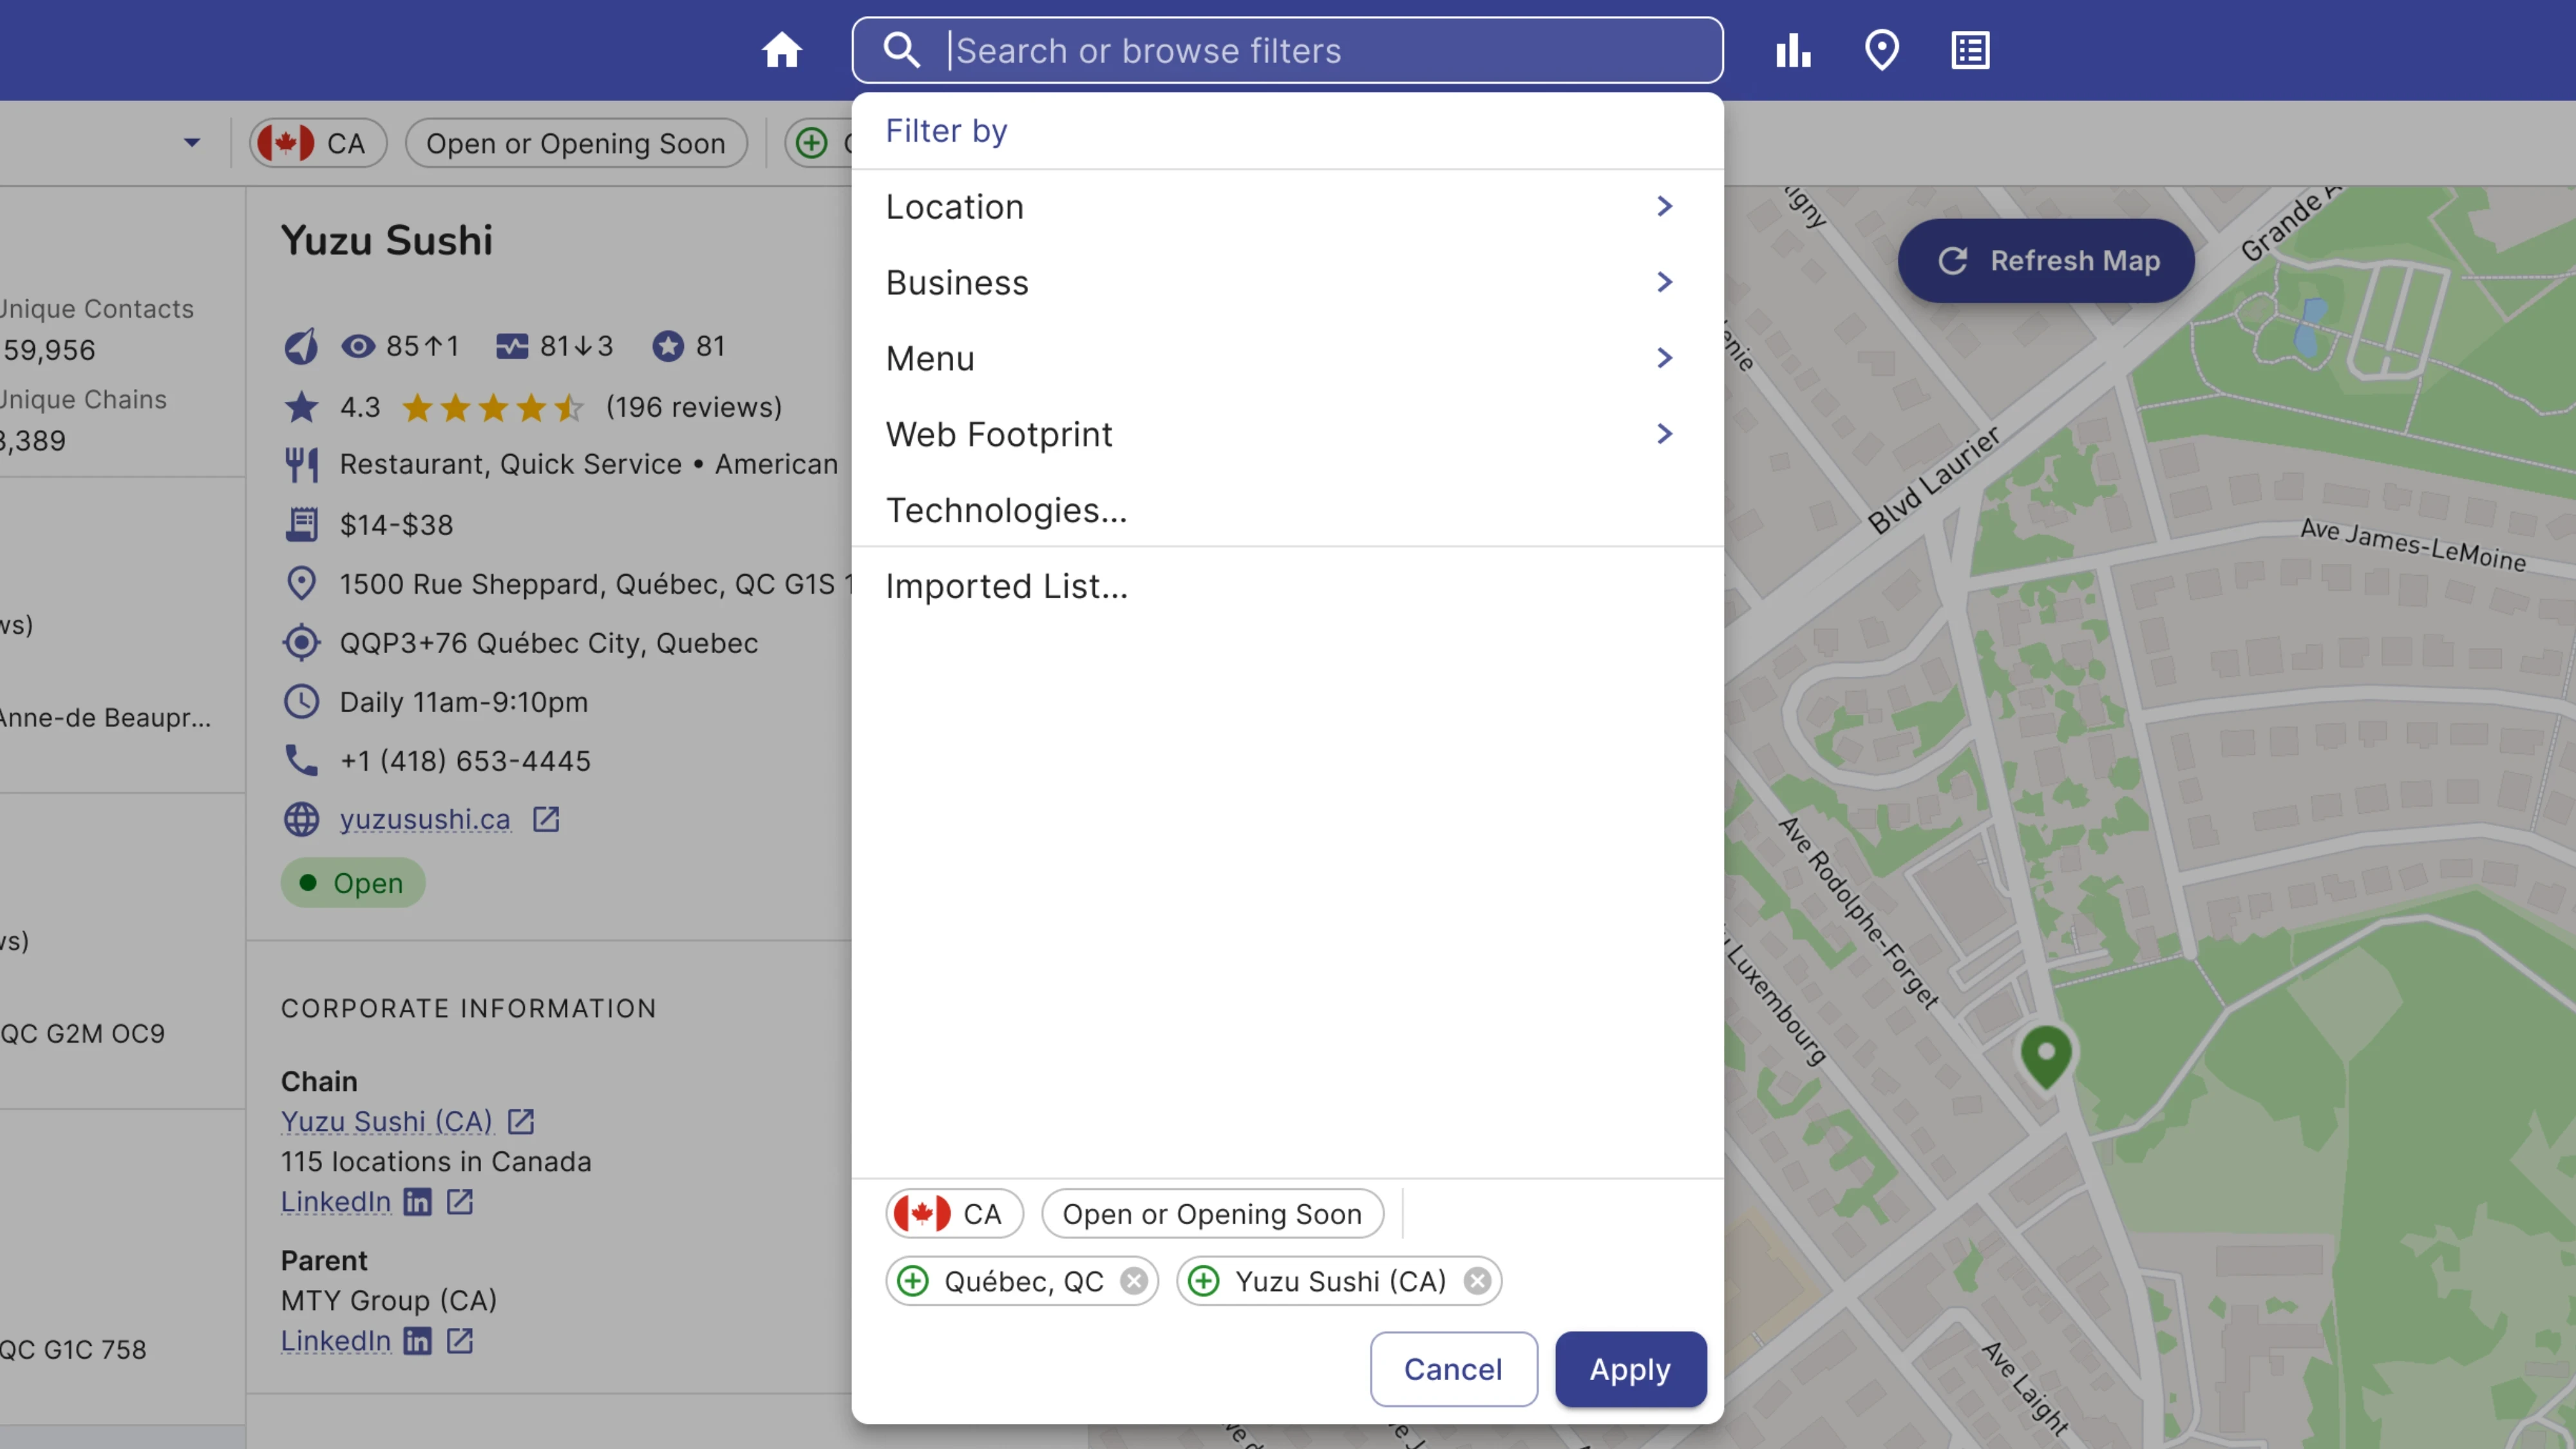Open the Parent LinkedIn link
2576x1449 pixels.
pos(335,1340)
